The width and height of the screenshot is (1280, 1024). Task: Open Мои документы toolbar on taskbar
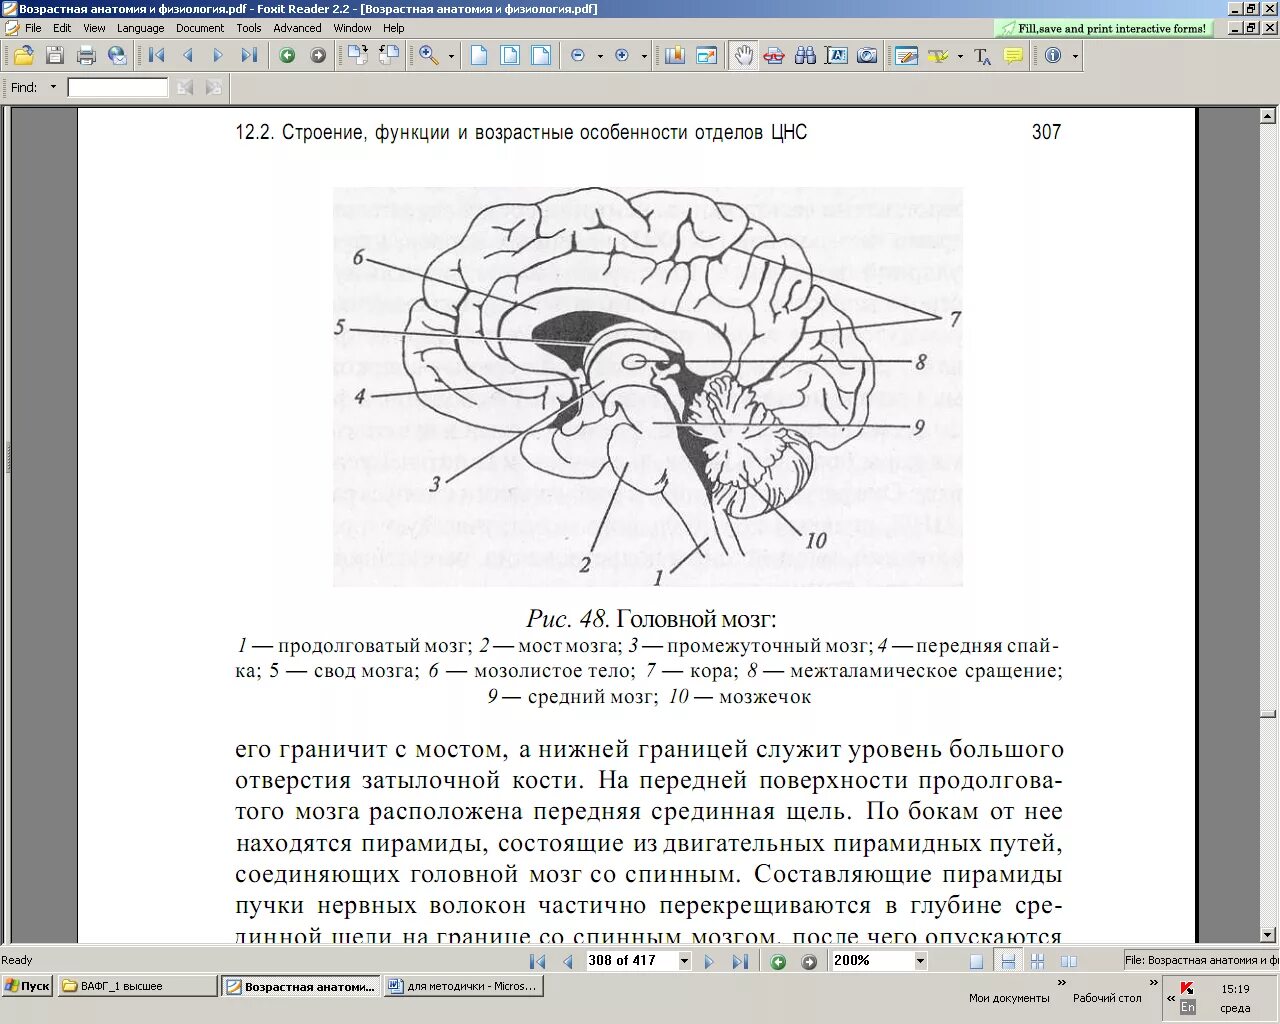pyautogui.click(x=1009, y=998)
